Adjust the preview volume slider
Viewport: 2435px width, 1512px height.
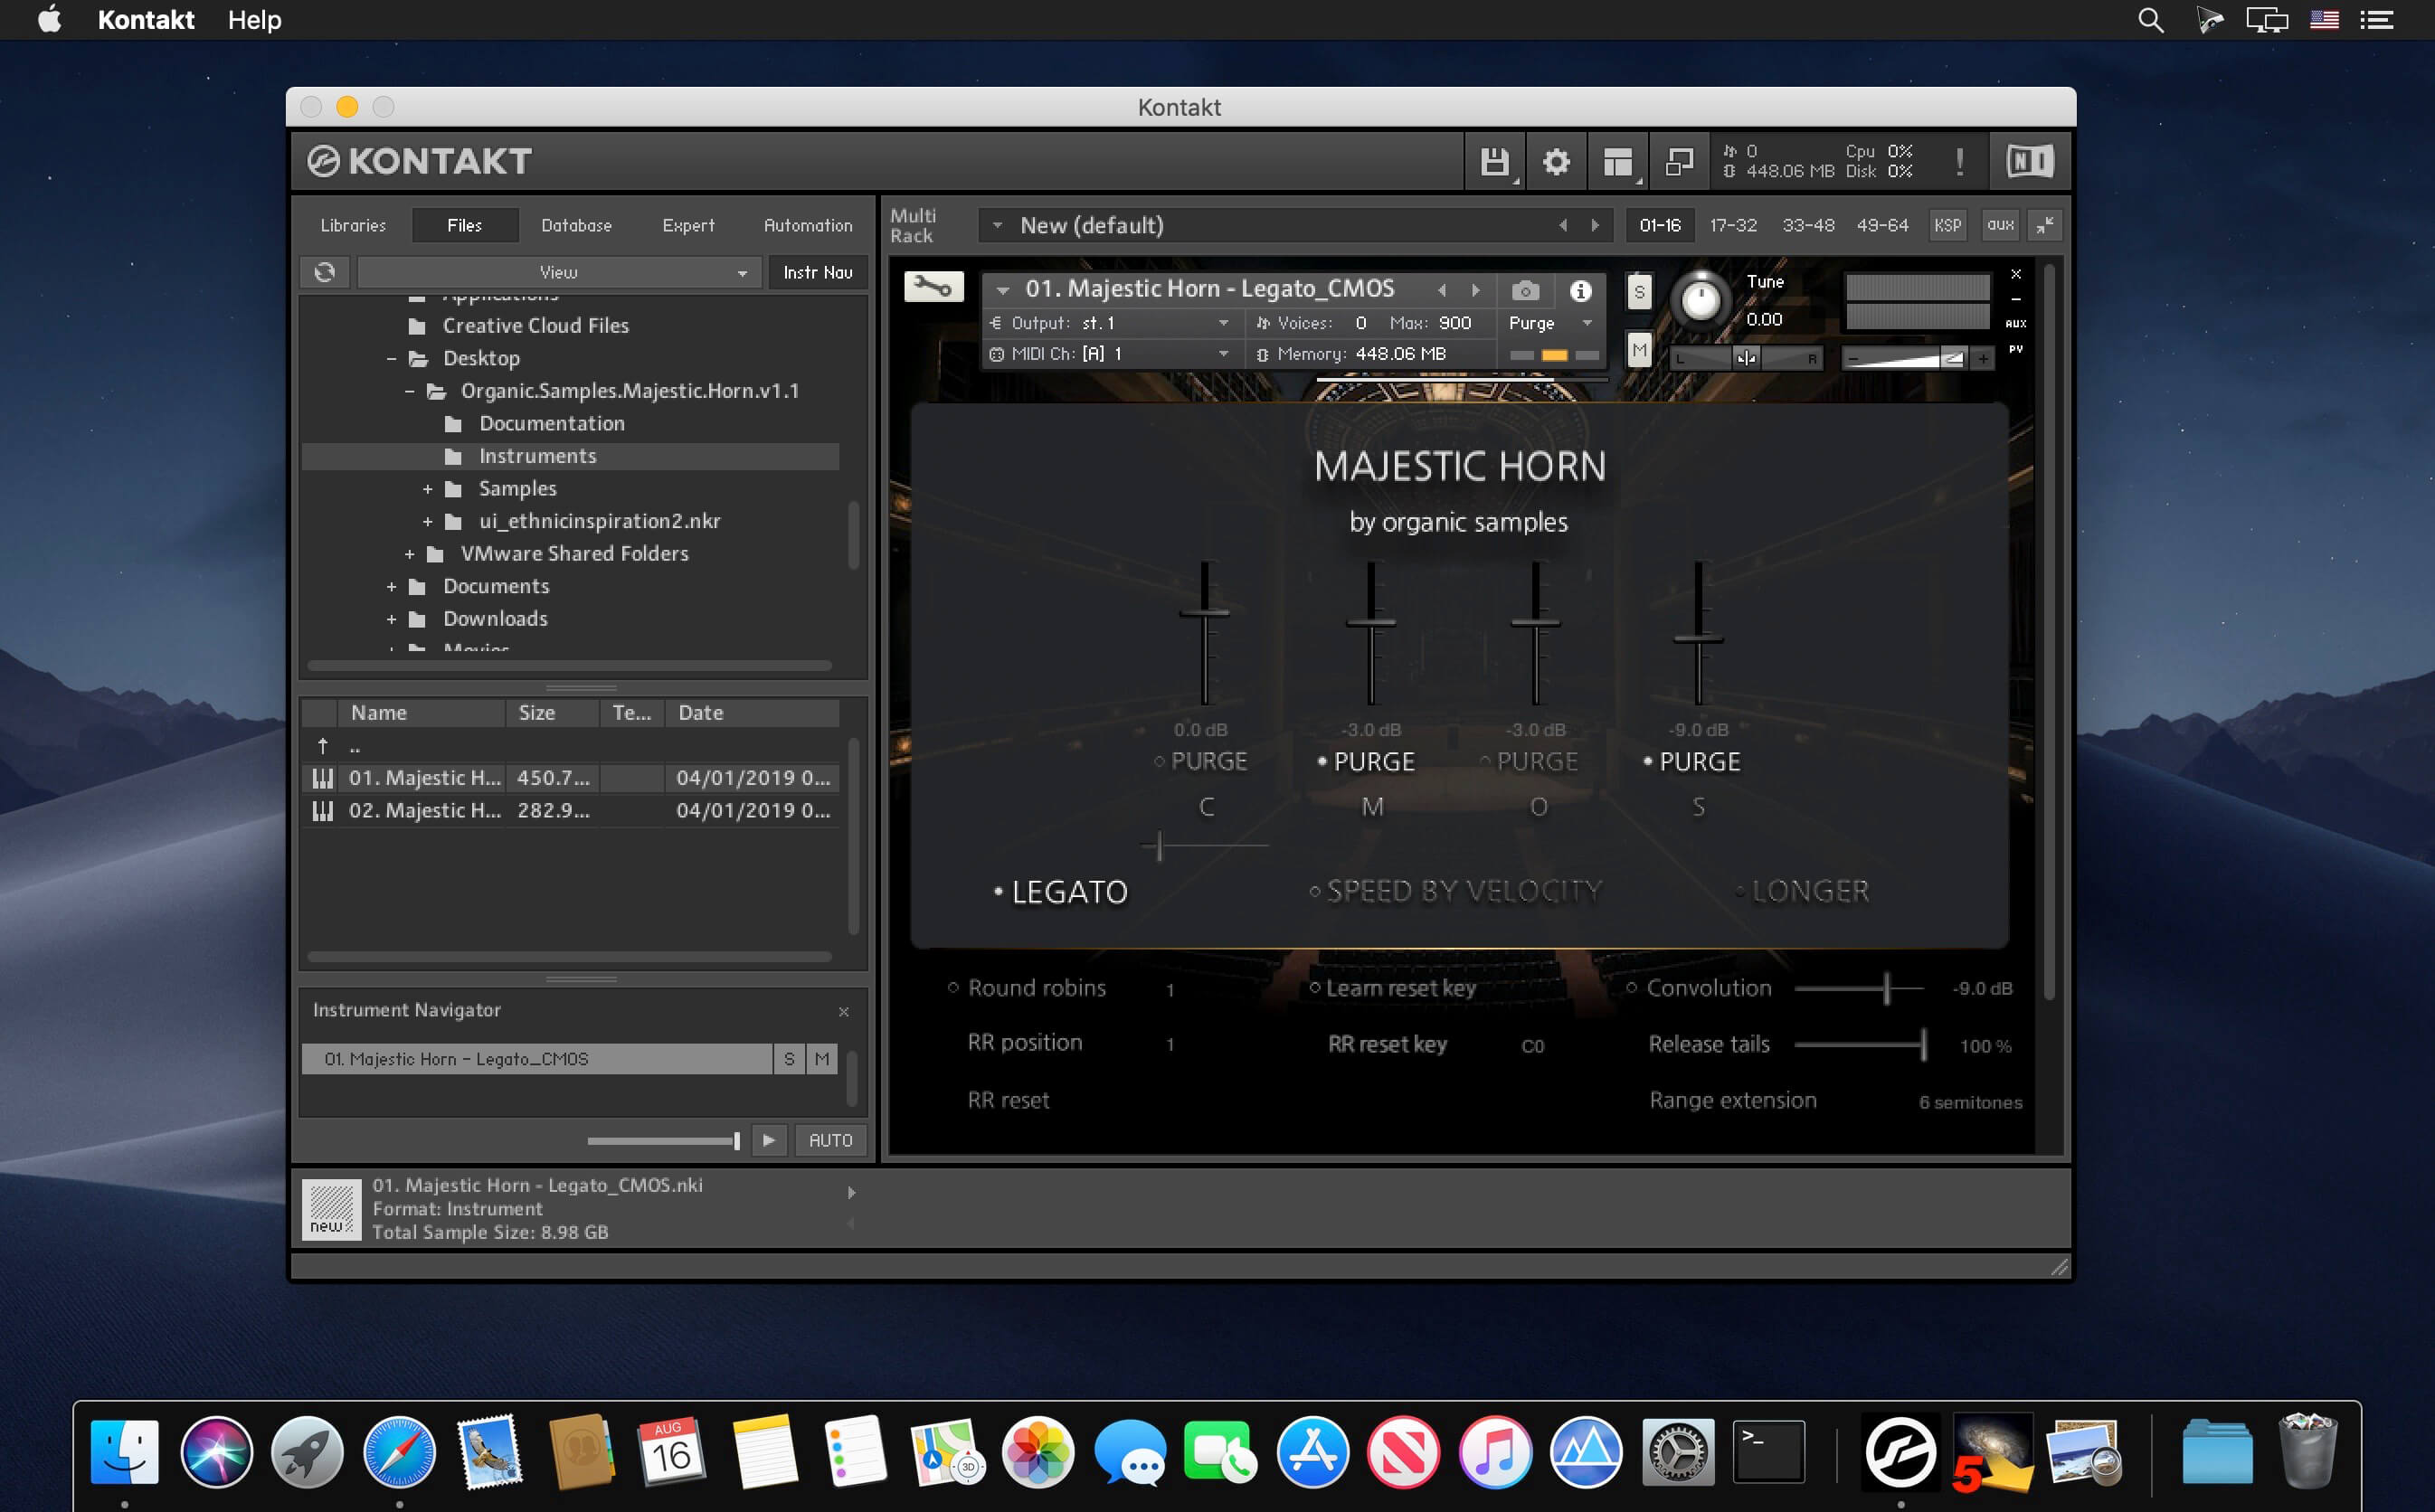pyautogui.click(x=664, y=1141)
